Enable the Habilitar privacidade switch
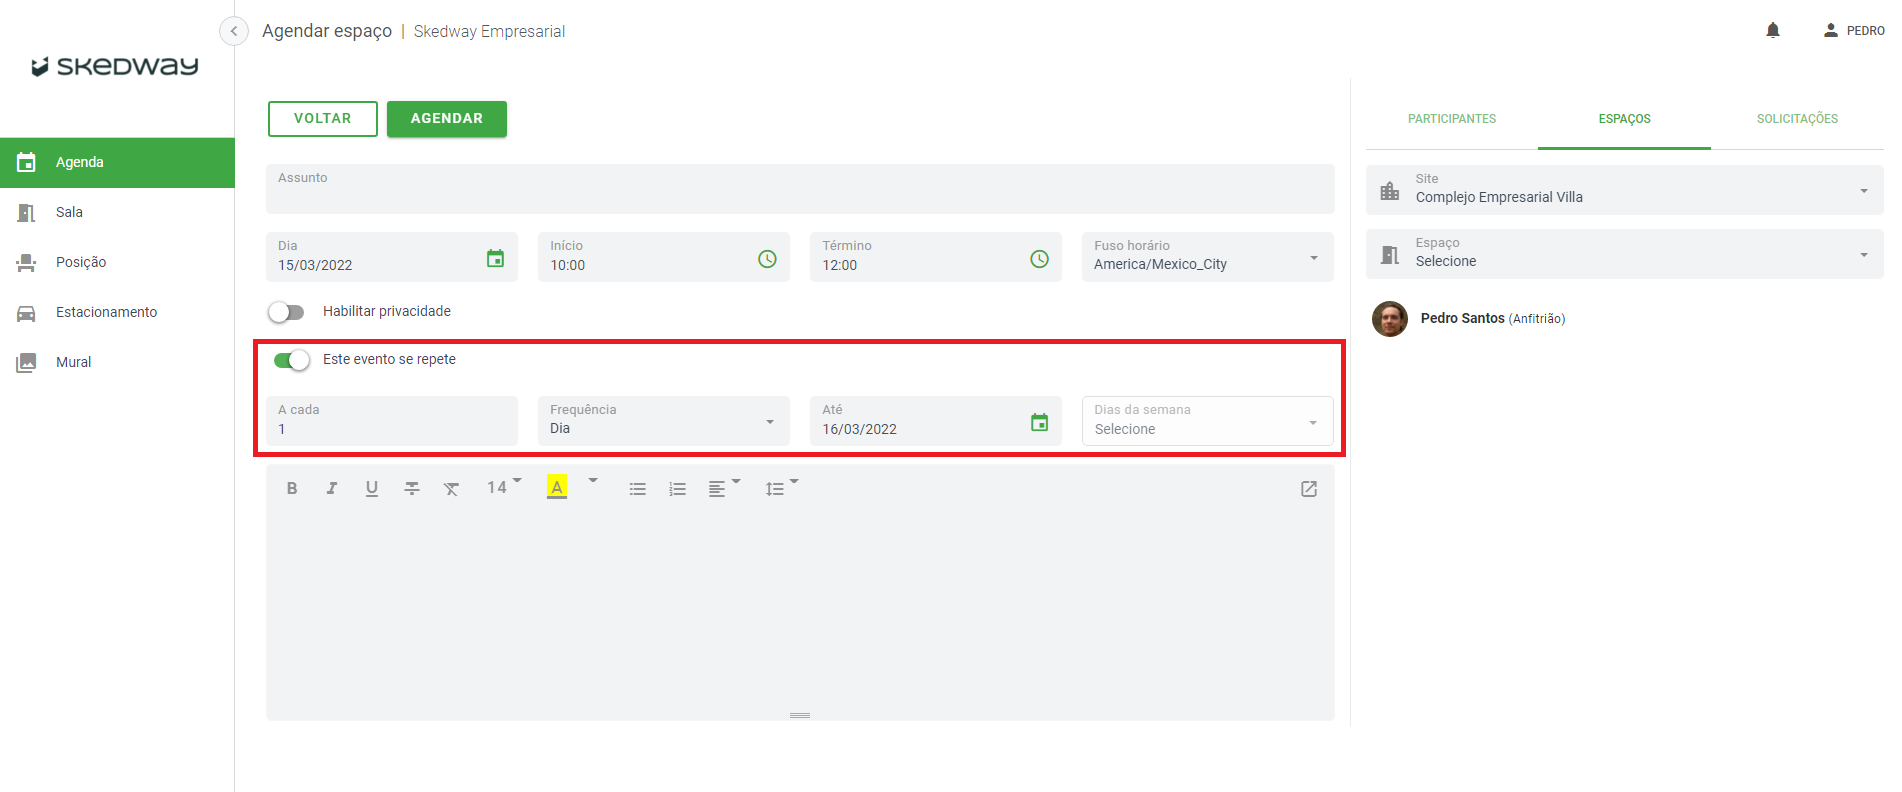 (287, 312)
